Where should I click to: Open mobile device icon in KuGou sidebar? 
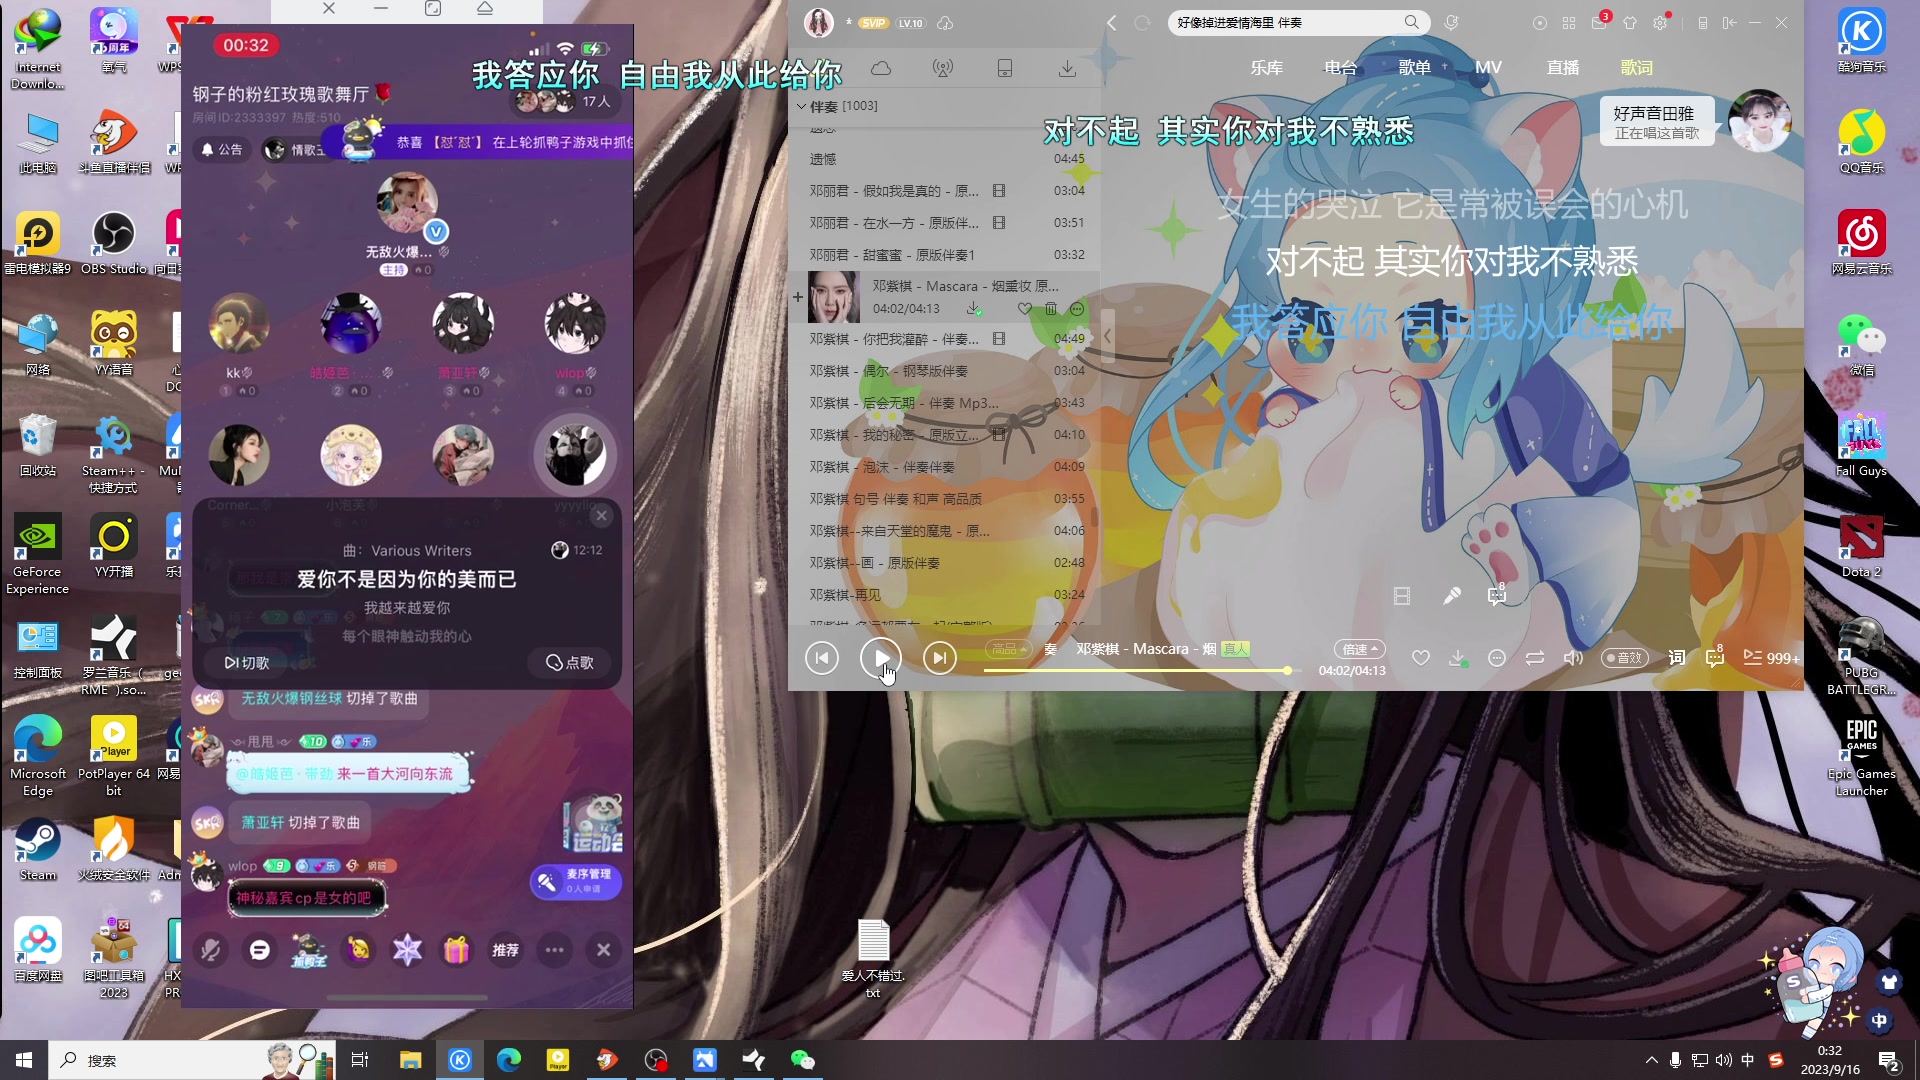[x=1005, y=68]
